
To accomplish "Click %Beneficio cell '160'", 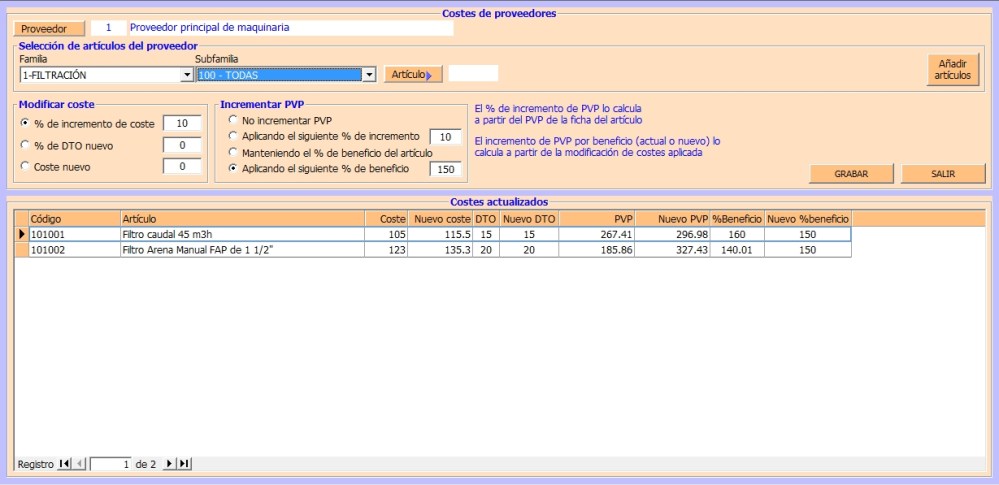I will click(737, 235).
